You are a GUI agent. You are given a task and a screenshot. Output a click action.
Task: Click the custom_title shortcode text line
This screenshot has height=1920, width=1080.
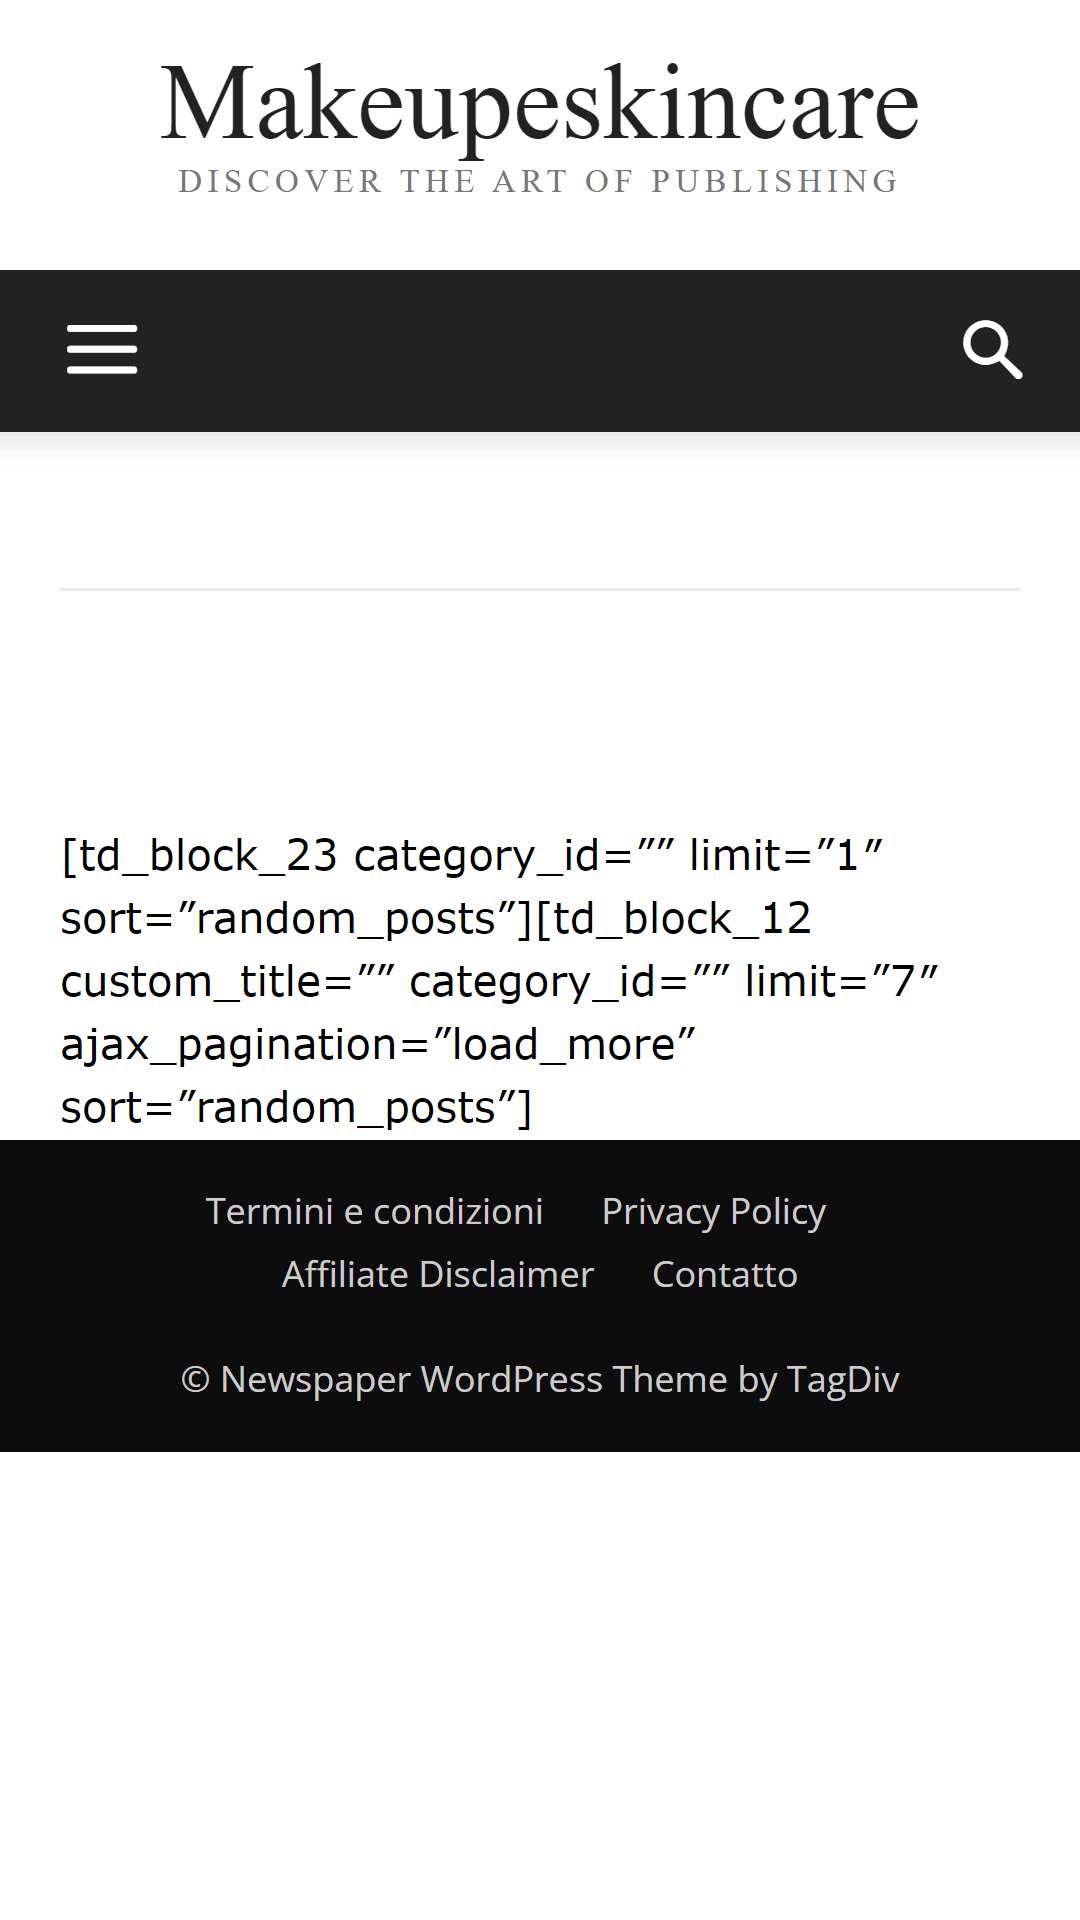tap(500, 982)
